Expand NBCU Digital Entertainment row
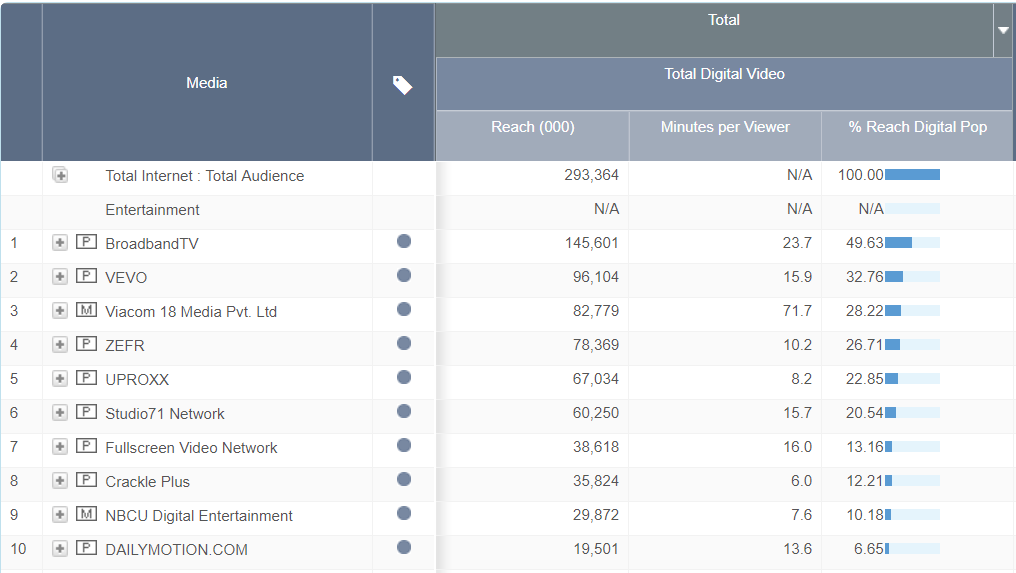The image size is (1016, 573). [x=60, y=515]
